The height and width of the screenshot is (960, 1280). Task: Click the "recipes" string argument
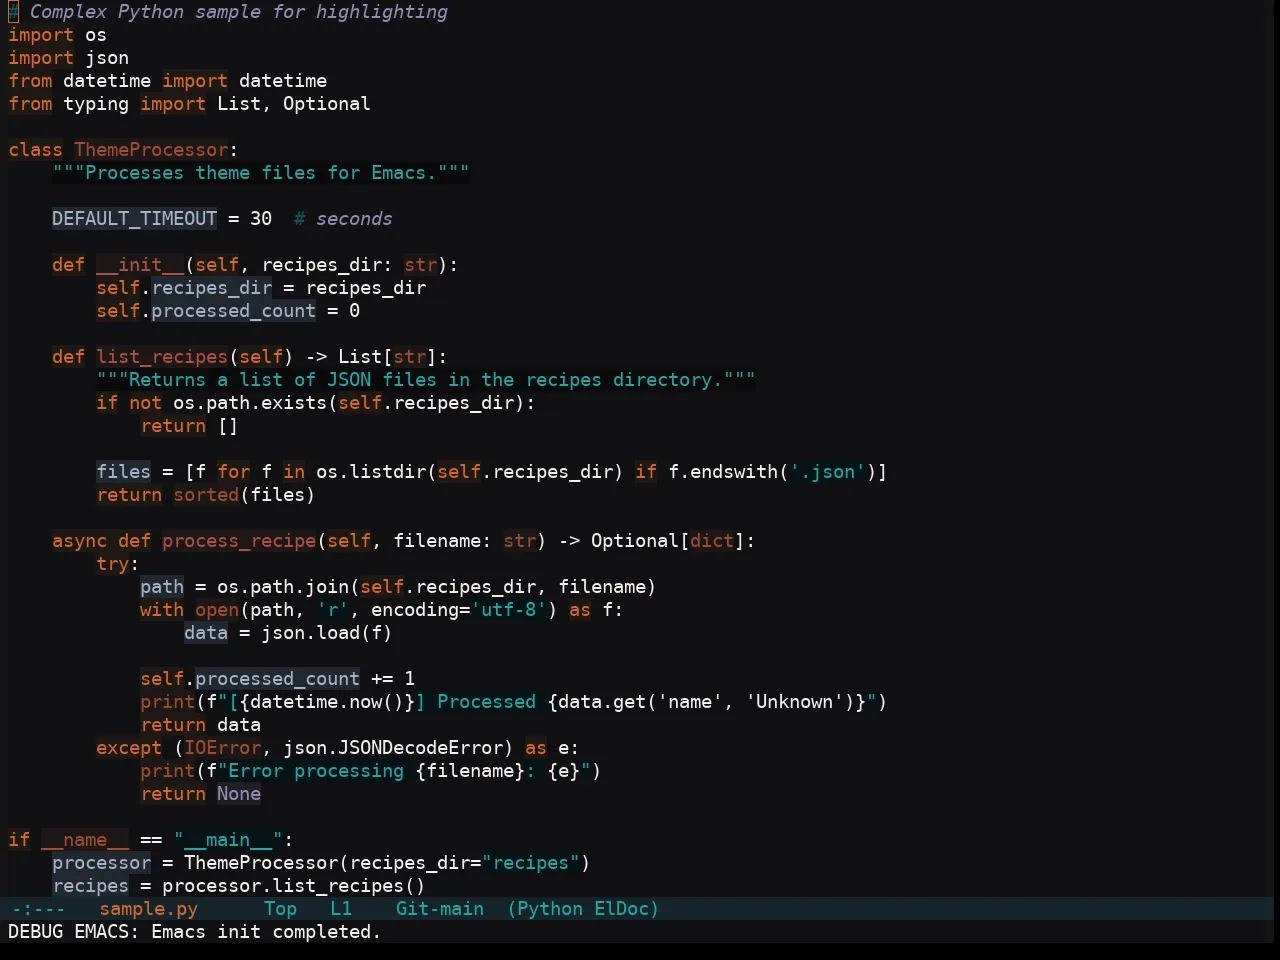tap(530, 863)
